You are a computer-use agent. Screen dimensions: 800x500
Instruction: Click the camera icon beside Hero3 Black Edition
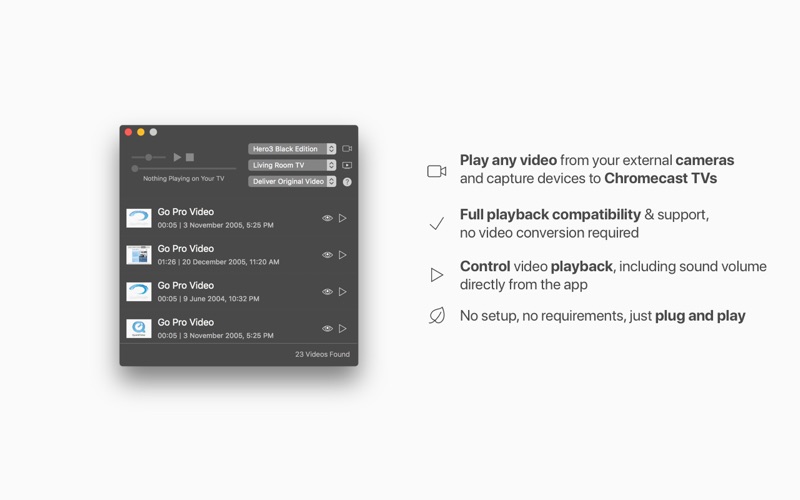coord(347,148)
